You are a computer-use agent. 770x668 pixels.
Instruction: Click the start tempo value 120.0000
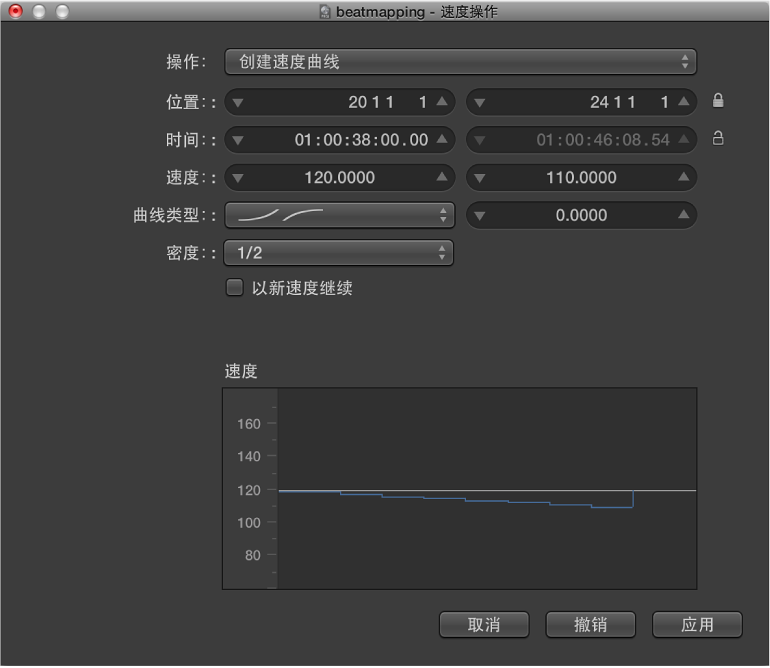click(339, 177)
